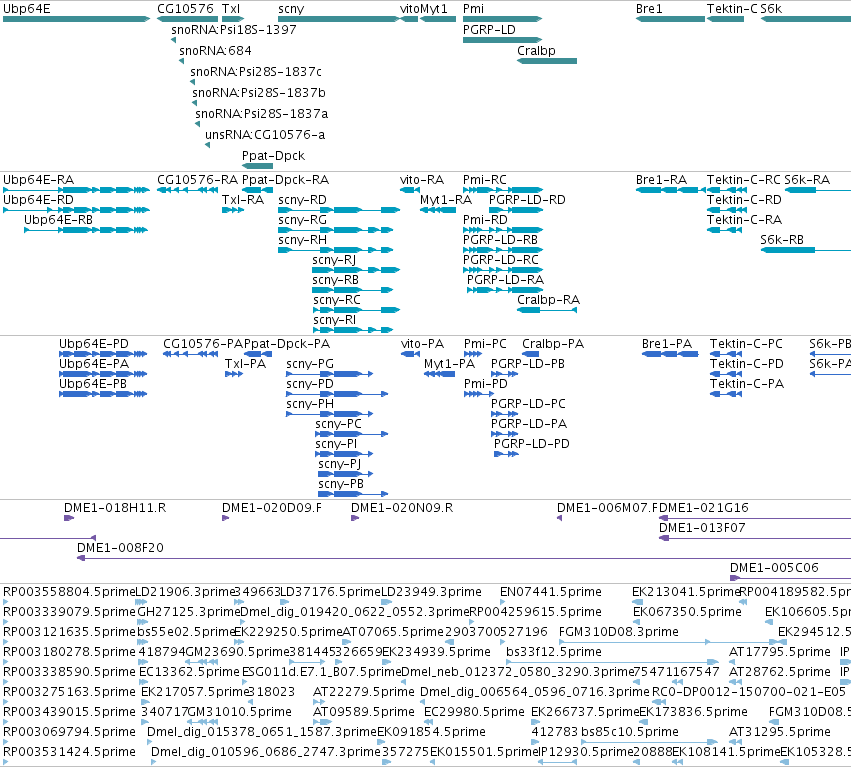Select the snoRNA:684 feature label
Image resolution: width=851 pixels, height=767 pixels.
pos(215,50)
